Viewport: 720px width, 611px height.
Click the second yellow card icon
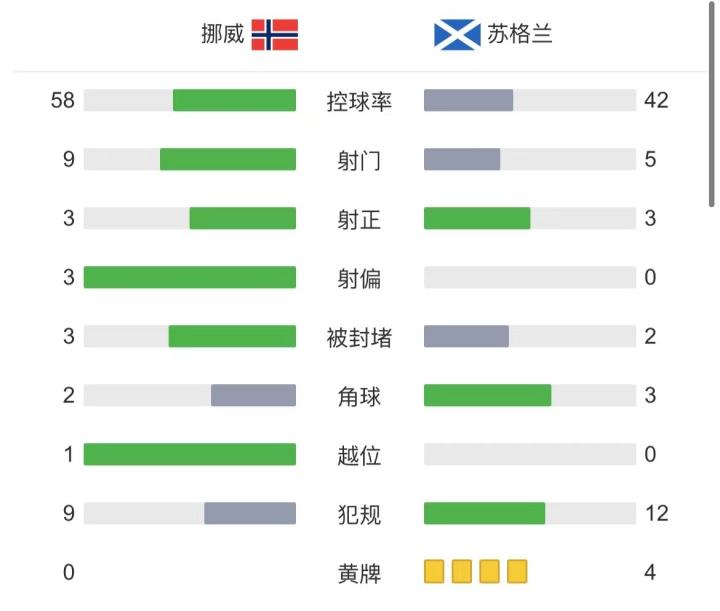click(x=461, y=572)
